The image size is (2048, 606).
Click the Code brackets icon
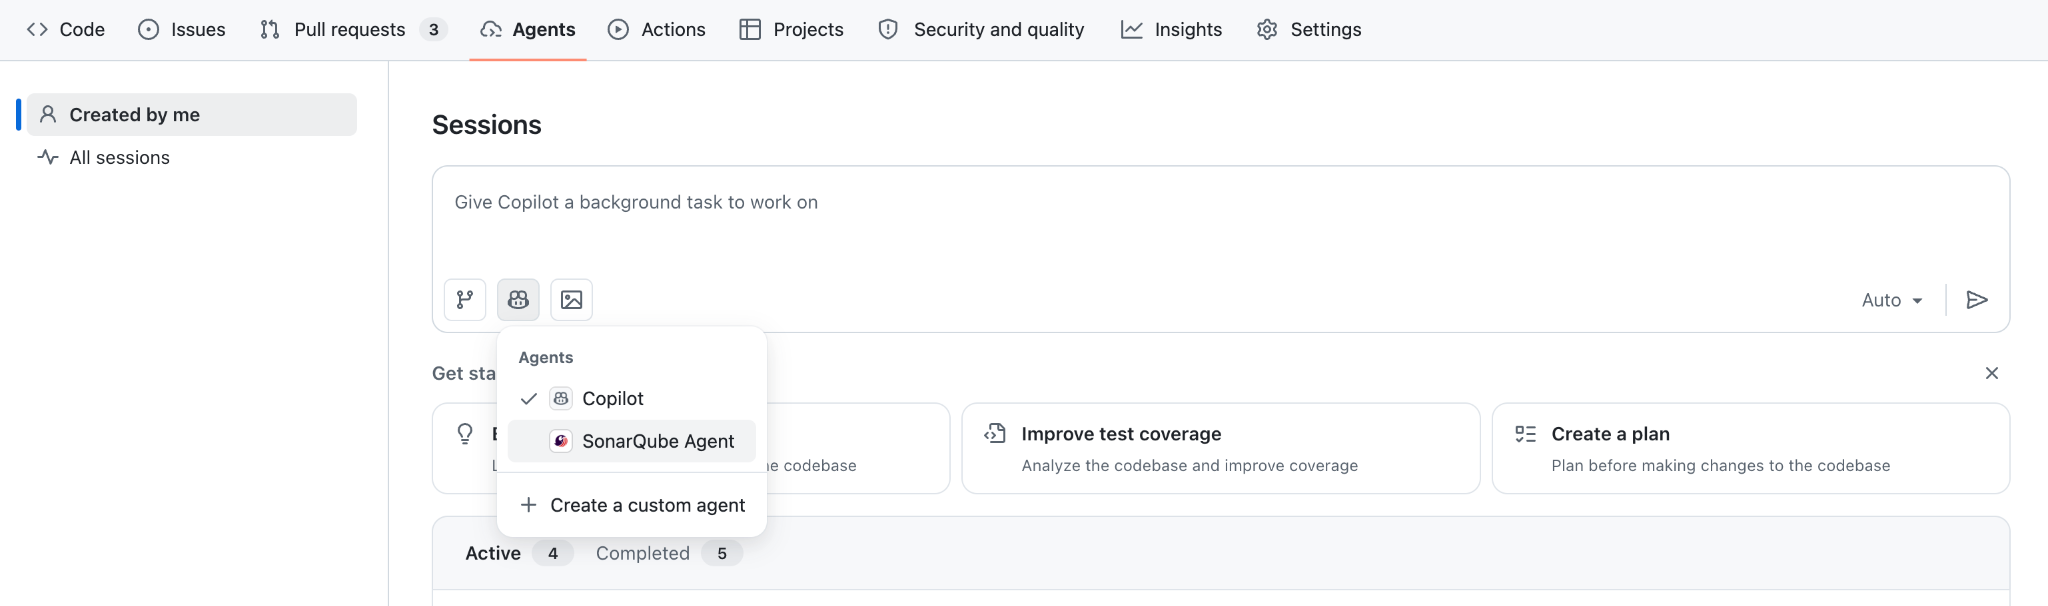[x=38, y=29]
